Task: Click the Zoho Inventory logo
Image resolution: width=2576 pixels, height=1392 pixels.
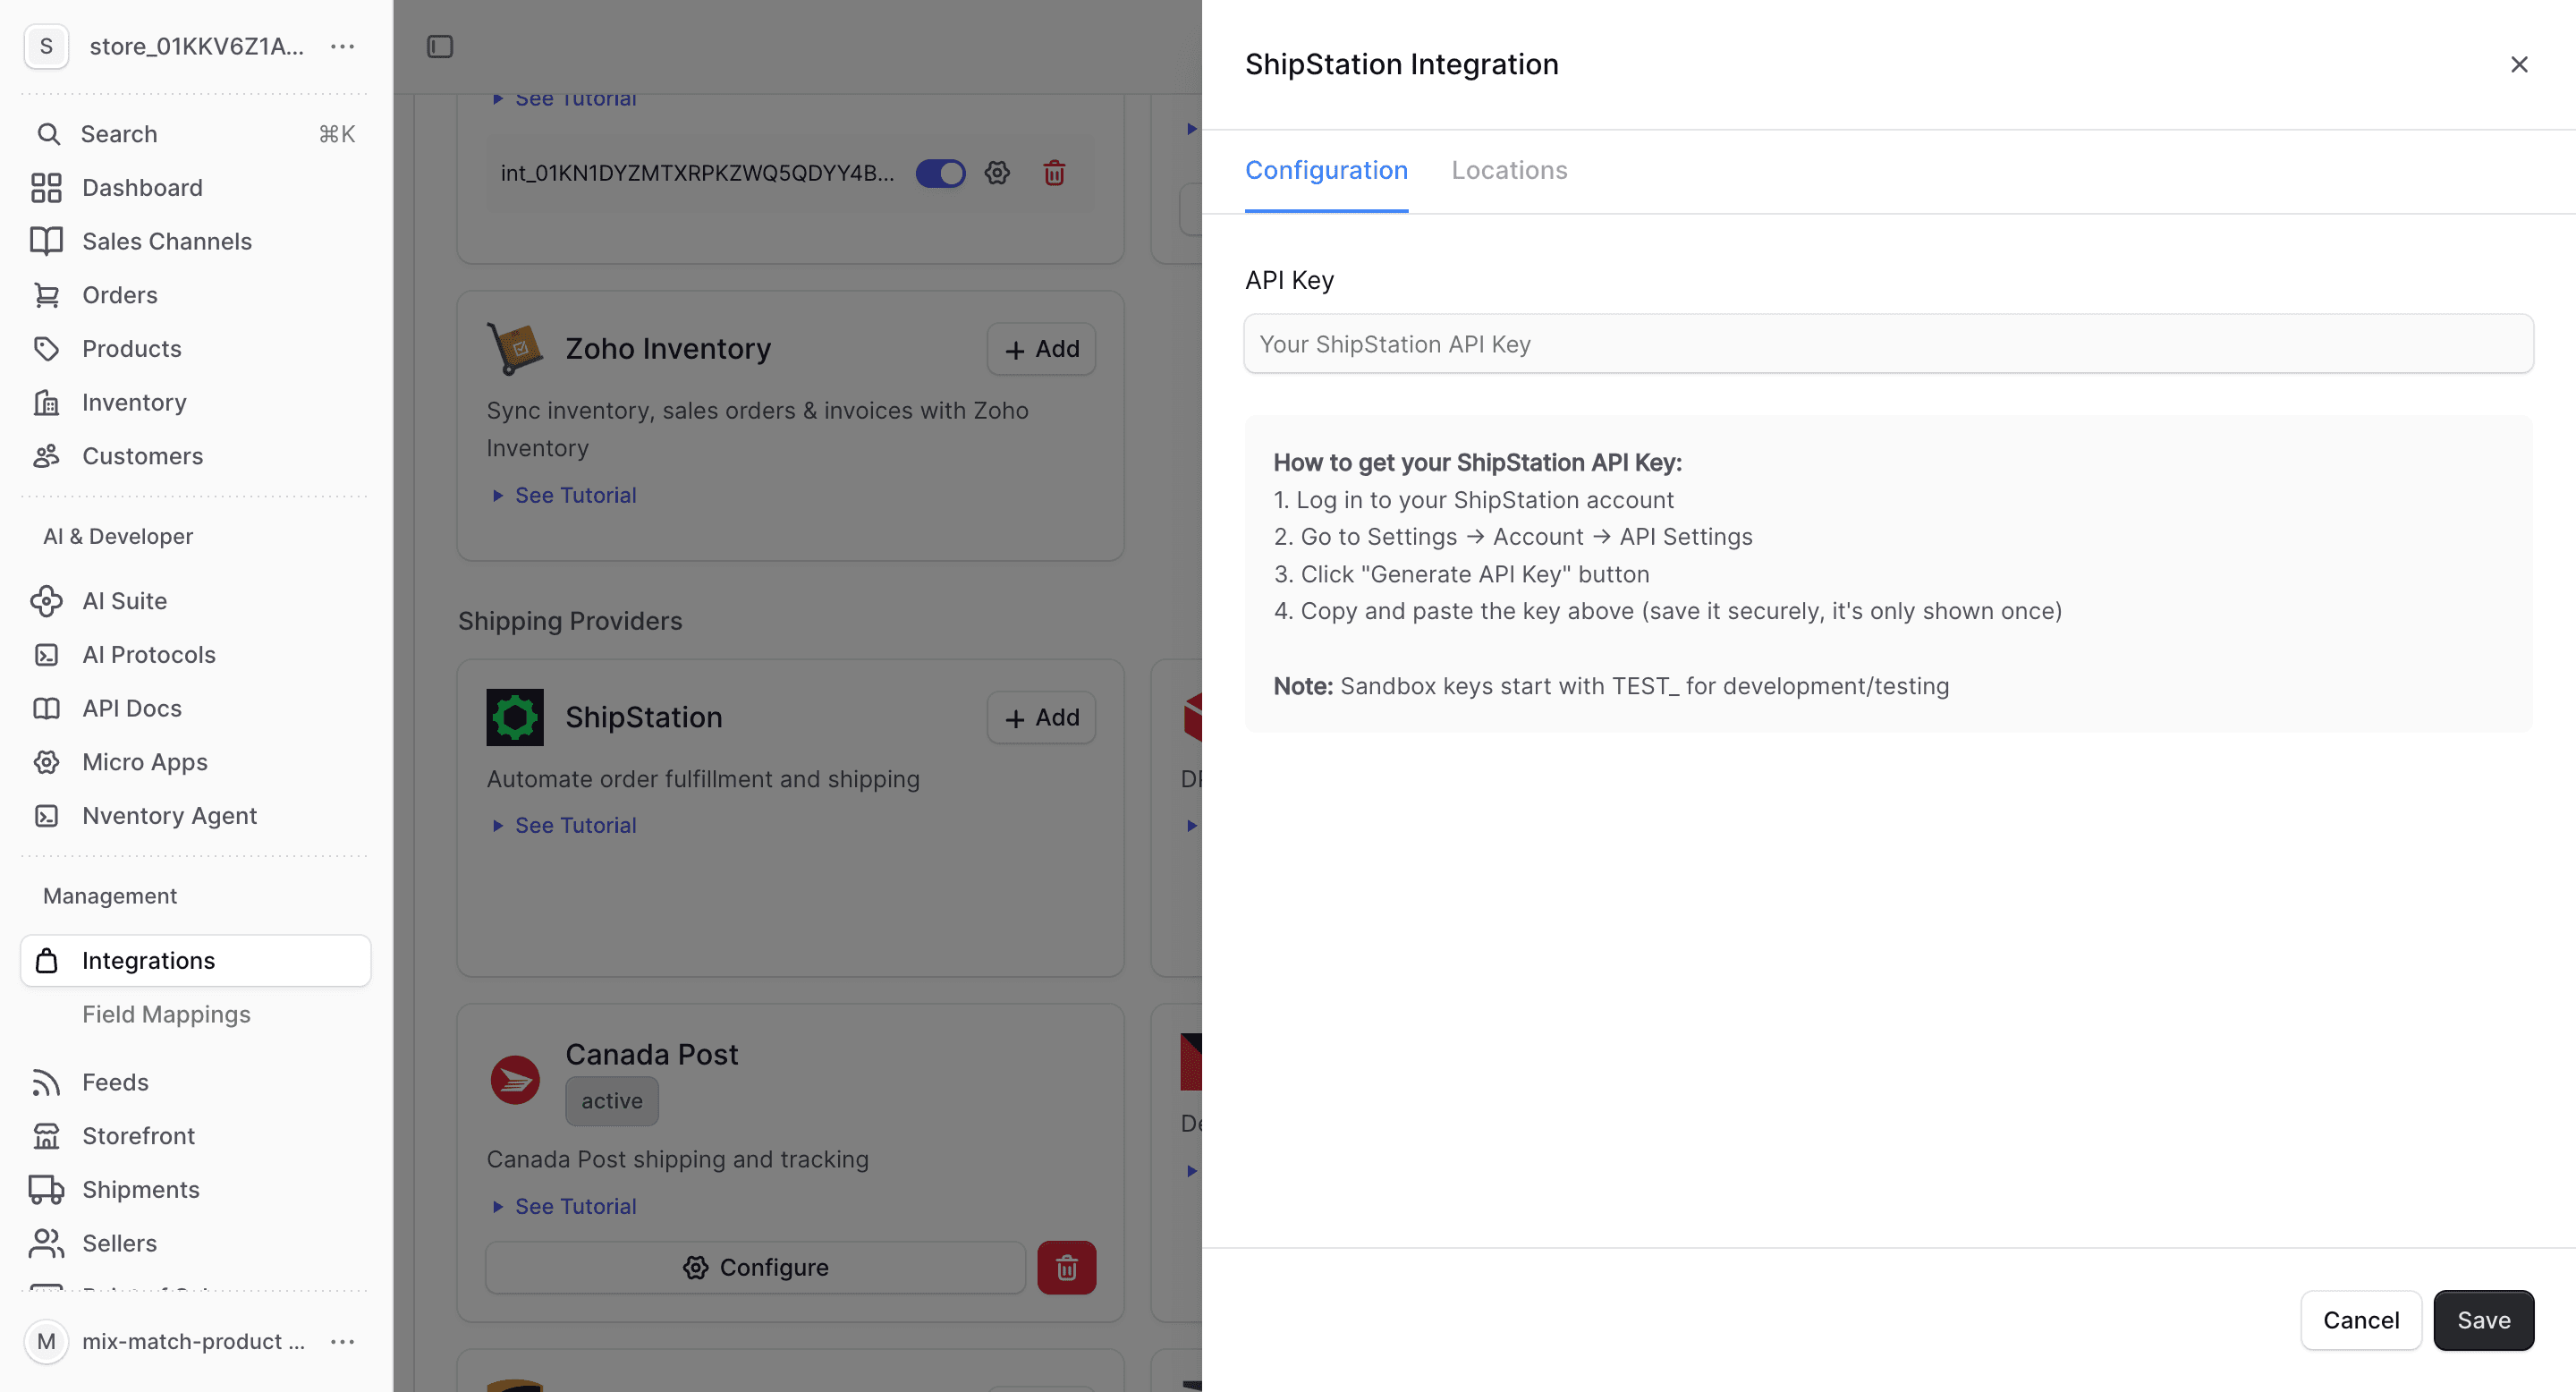Action: pyautogui.click(x=515, y=348)
